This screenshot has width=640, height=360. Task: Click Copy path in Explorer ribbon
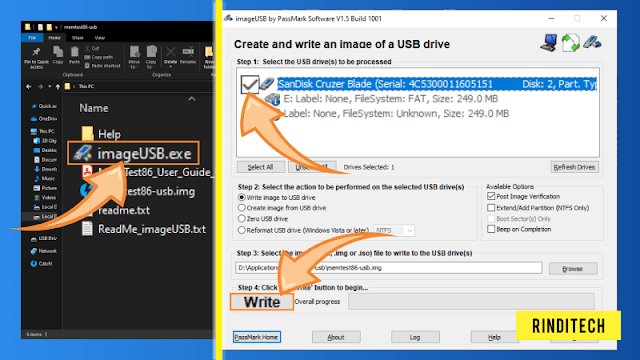[x=99, y=57]
